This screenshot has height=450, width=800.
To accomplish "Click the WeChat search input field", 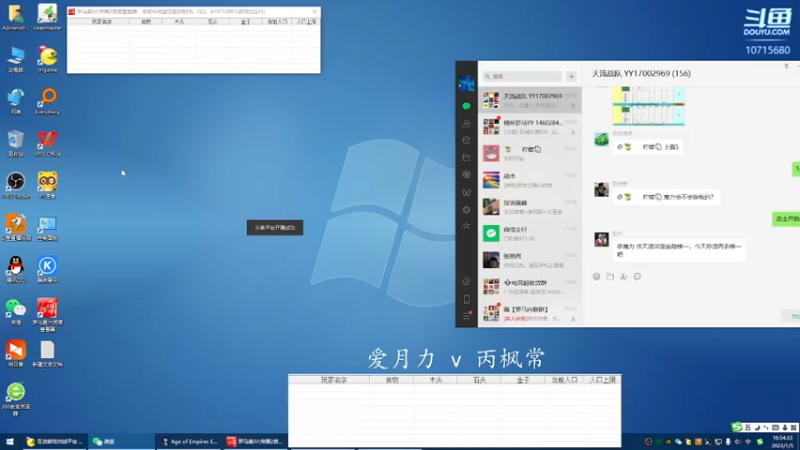I will tap(522, 77).
